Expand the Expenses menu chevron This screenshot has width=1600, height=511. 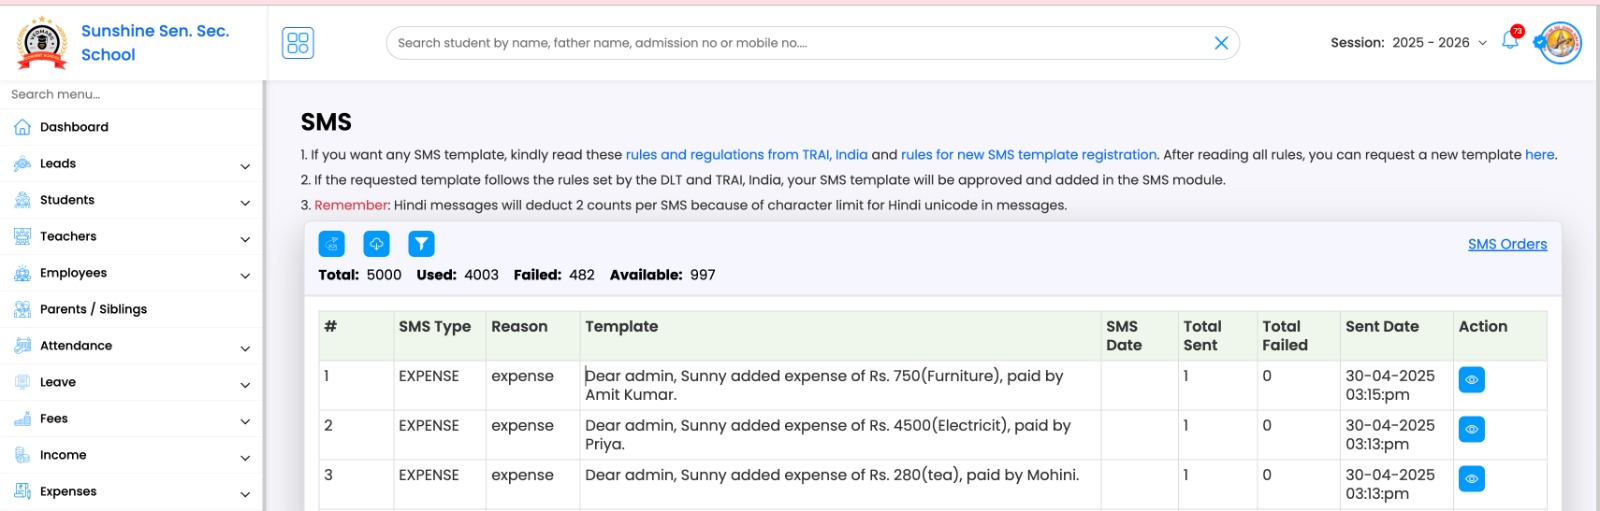click(x=245, y=494)
